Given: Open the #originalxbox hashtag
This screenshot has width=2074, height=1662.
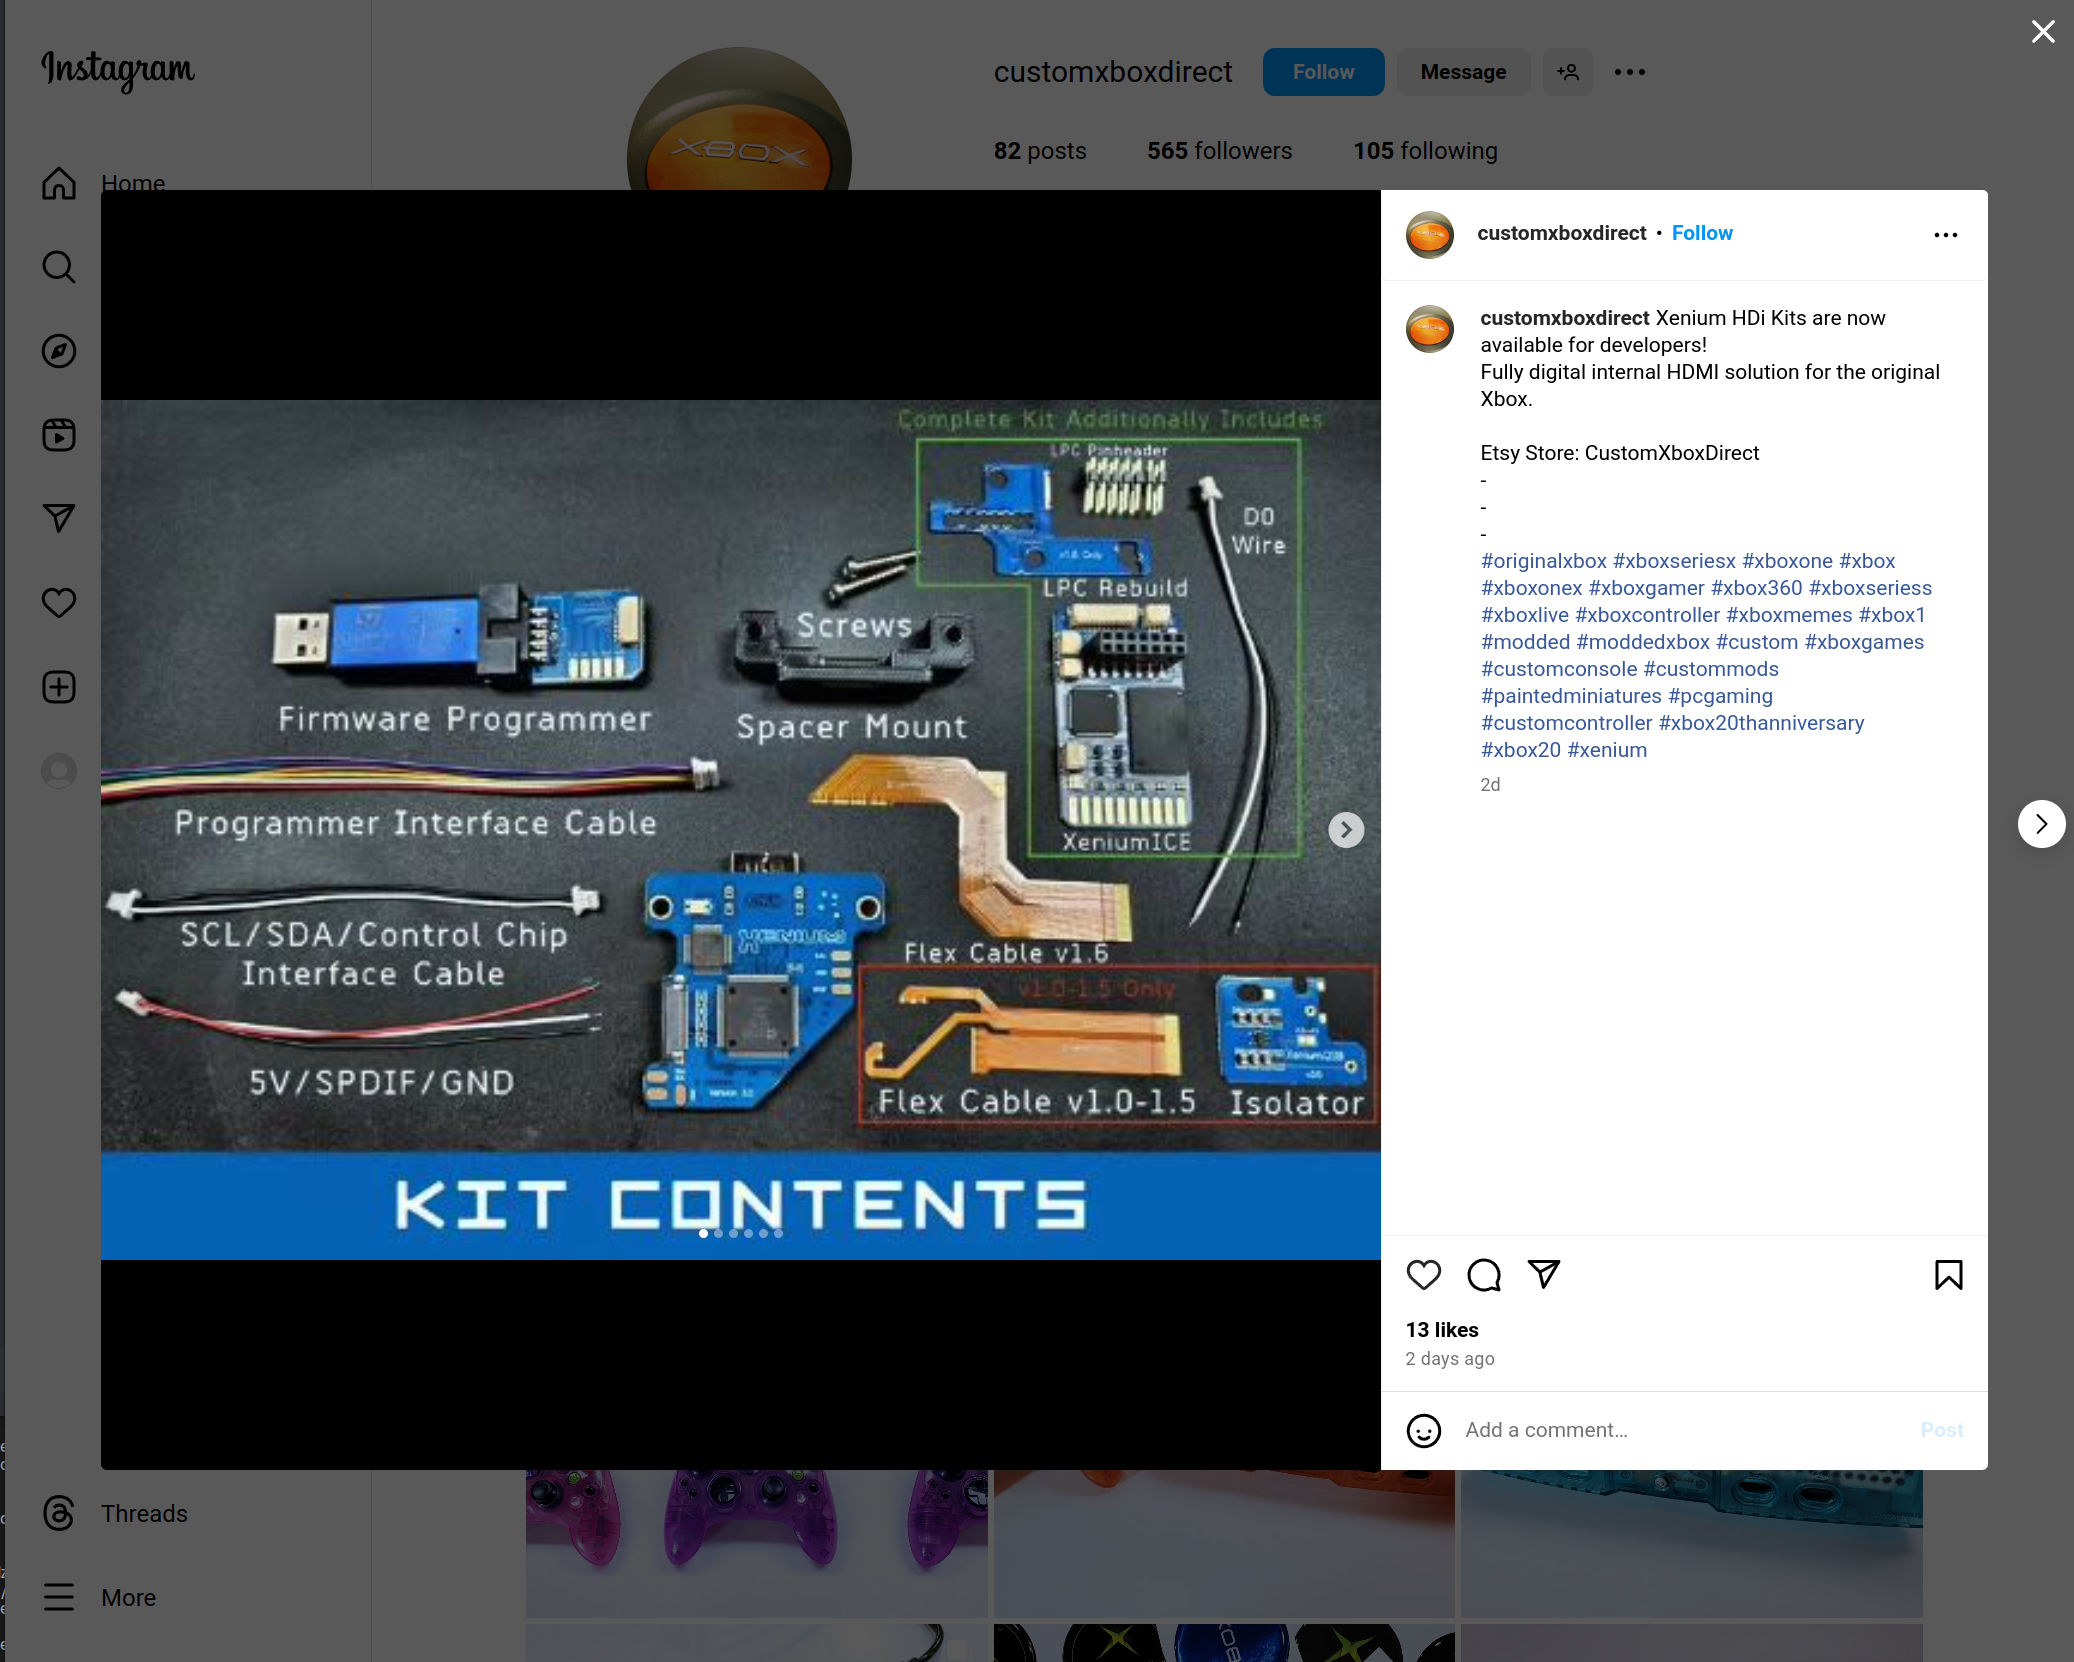Looking at the screenshot, I should 1544,561.
